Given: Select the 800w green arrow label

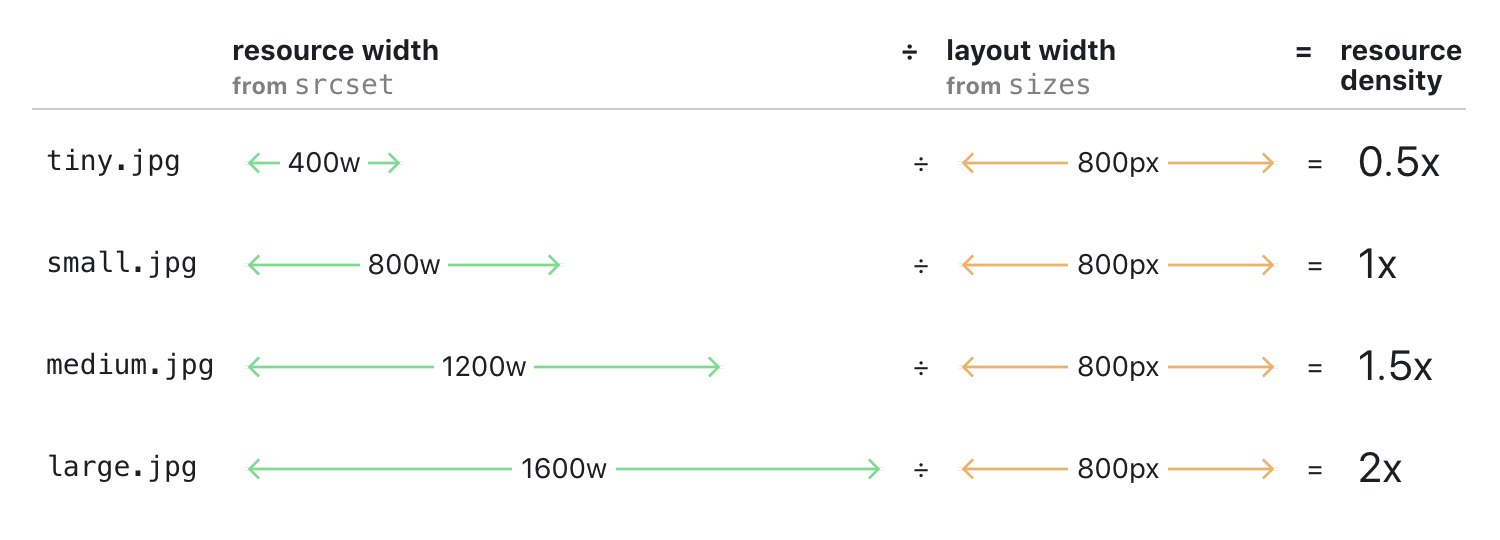Looking at the screenshot, I should click(404, 265).
